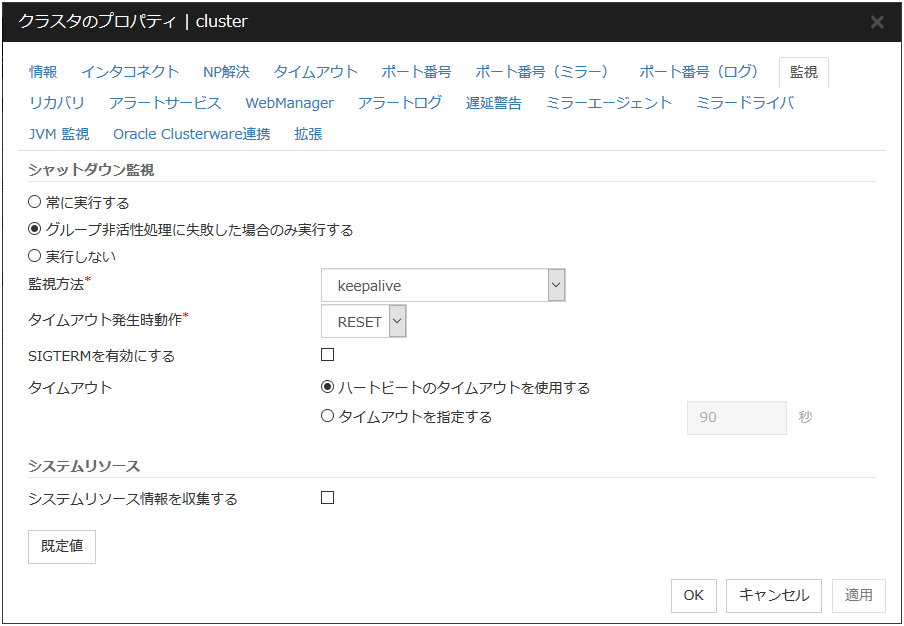Expand the タイムアウト発生時動作 RESET dropdown
Image resolution: width=904 pixels, height=626 pixels.
coord(363,322)
